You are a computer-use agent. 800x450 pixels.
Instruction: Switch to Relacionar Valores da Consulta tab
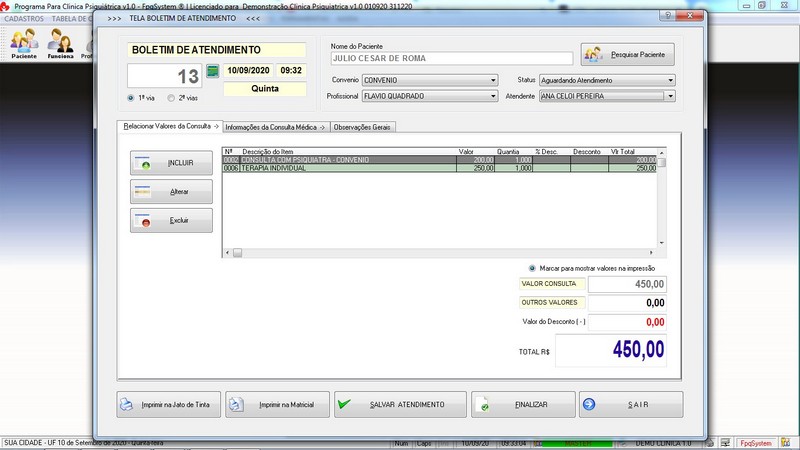[x=170, y=126]
